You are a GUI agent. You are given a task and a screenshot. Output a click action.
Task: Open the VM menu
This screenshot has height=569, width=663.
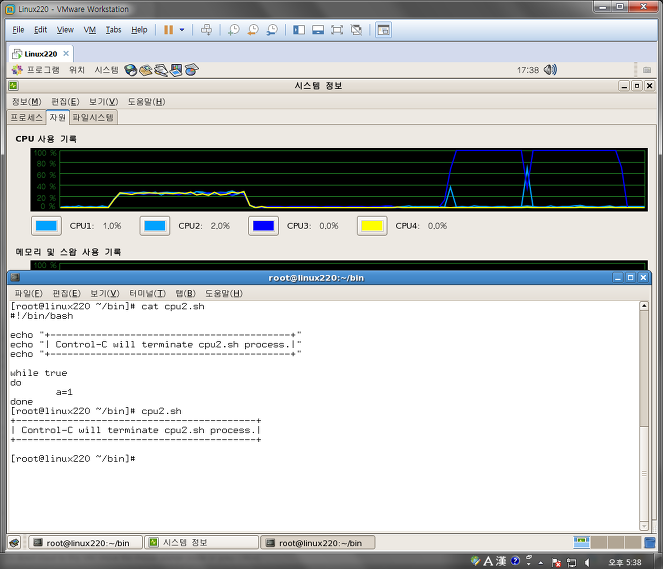click(x=90, y=30)
